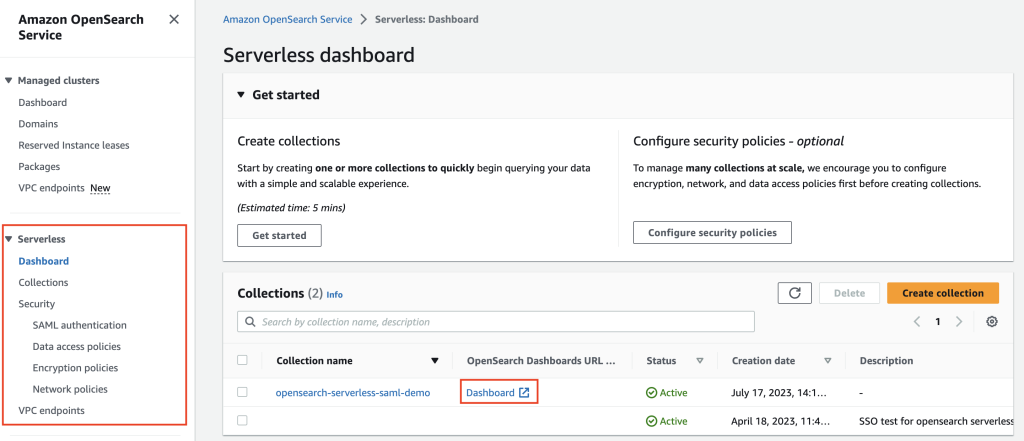Go to next page of collections
Viewport: 1024px width, 441px height.
[x=959, y=322]
